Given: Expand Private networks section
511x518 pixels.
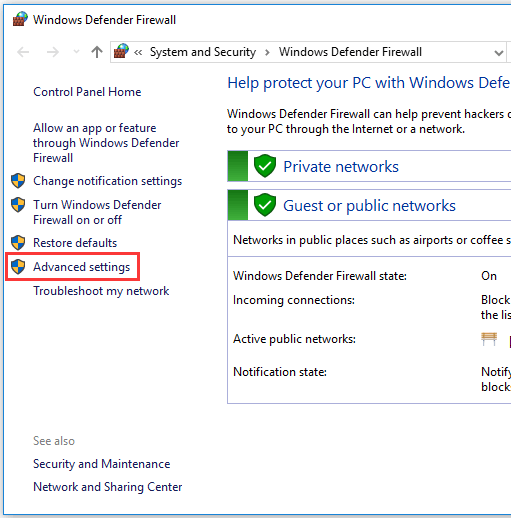Looking at the screenshot, I should click(x=341, y=166).
